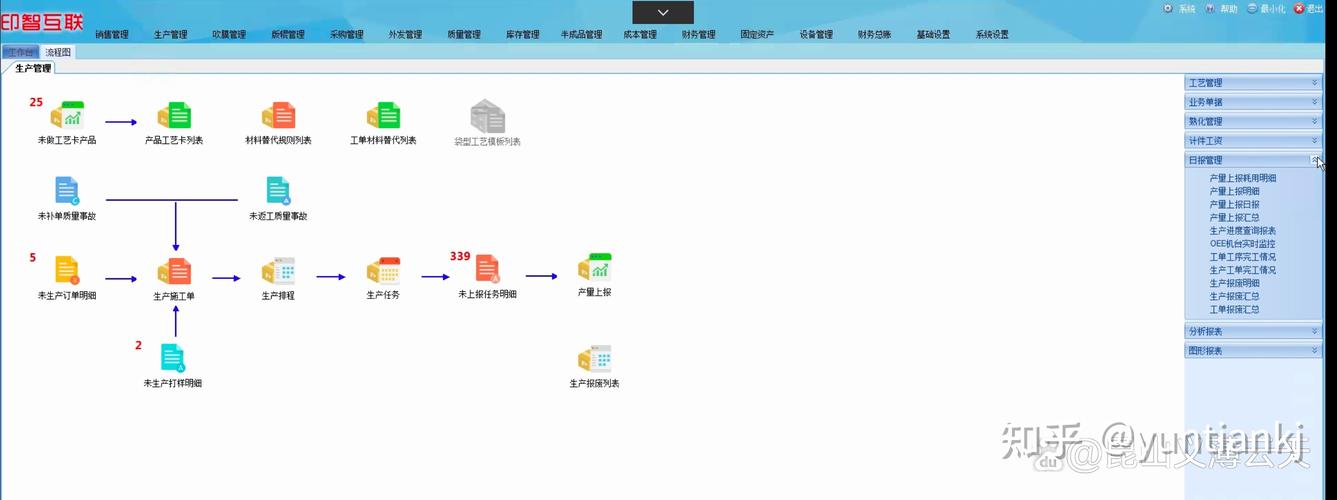Viewport: 1337px width, 500px height.
Task: Launch the 产量上报 icon
Action: point(594,268)
